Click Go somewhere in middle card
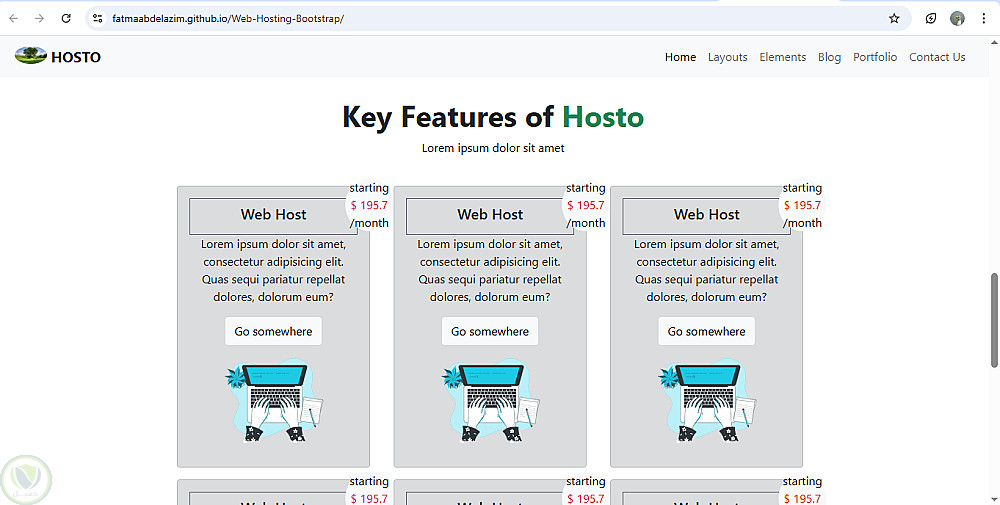1000x505 pixels. tap(490, 332)
